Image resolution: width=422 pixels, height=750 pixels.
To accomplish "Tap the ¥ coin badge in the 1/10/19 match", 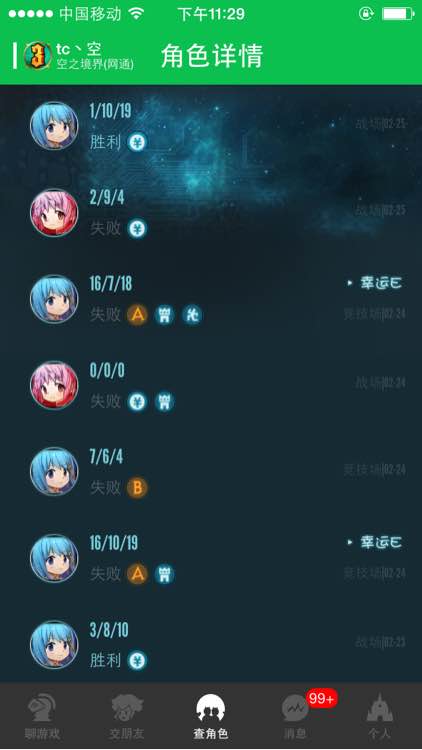I will [x=137, y=142].
